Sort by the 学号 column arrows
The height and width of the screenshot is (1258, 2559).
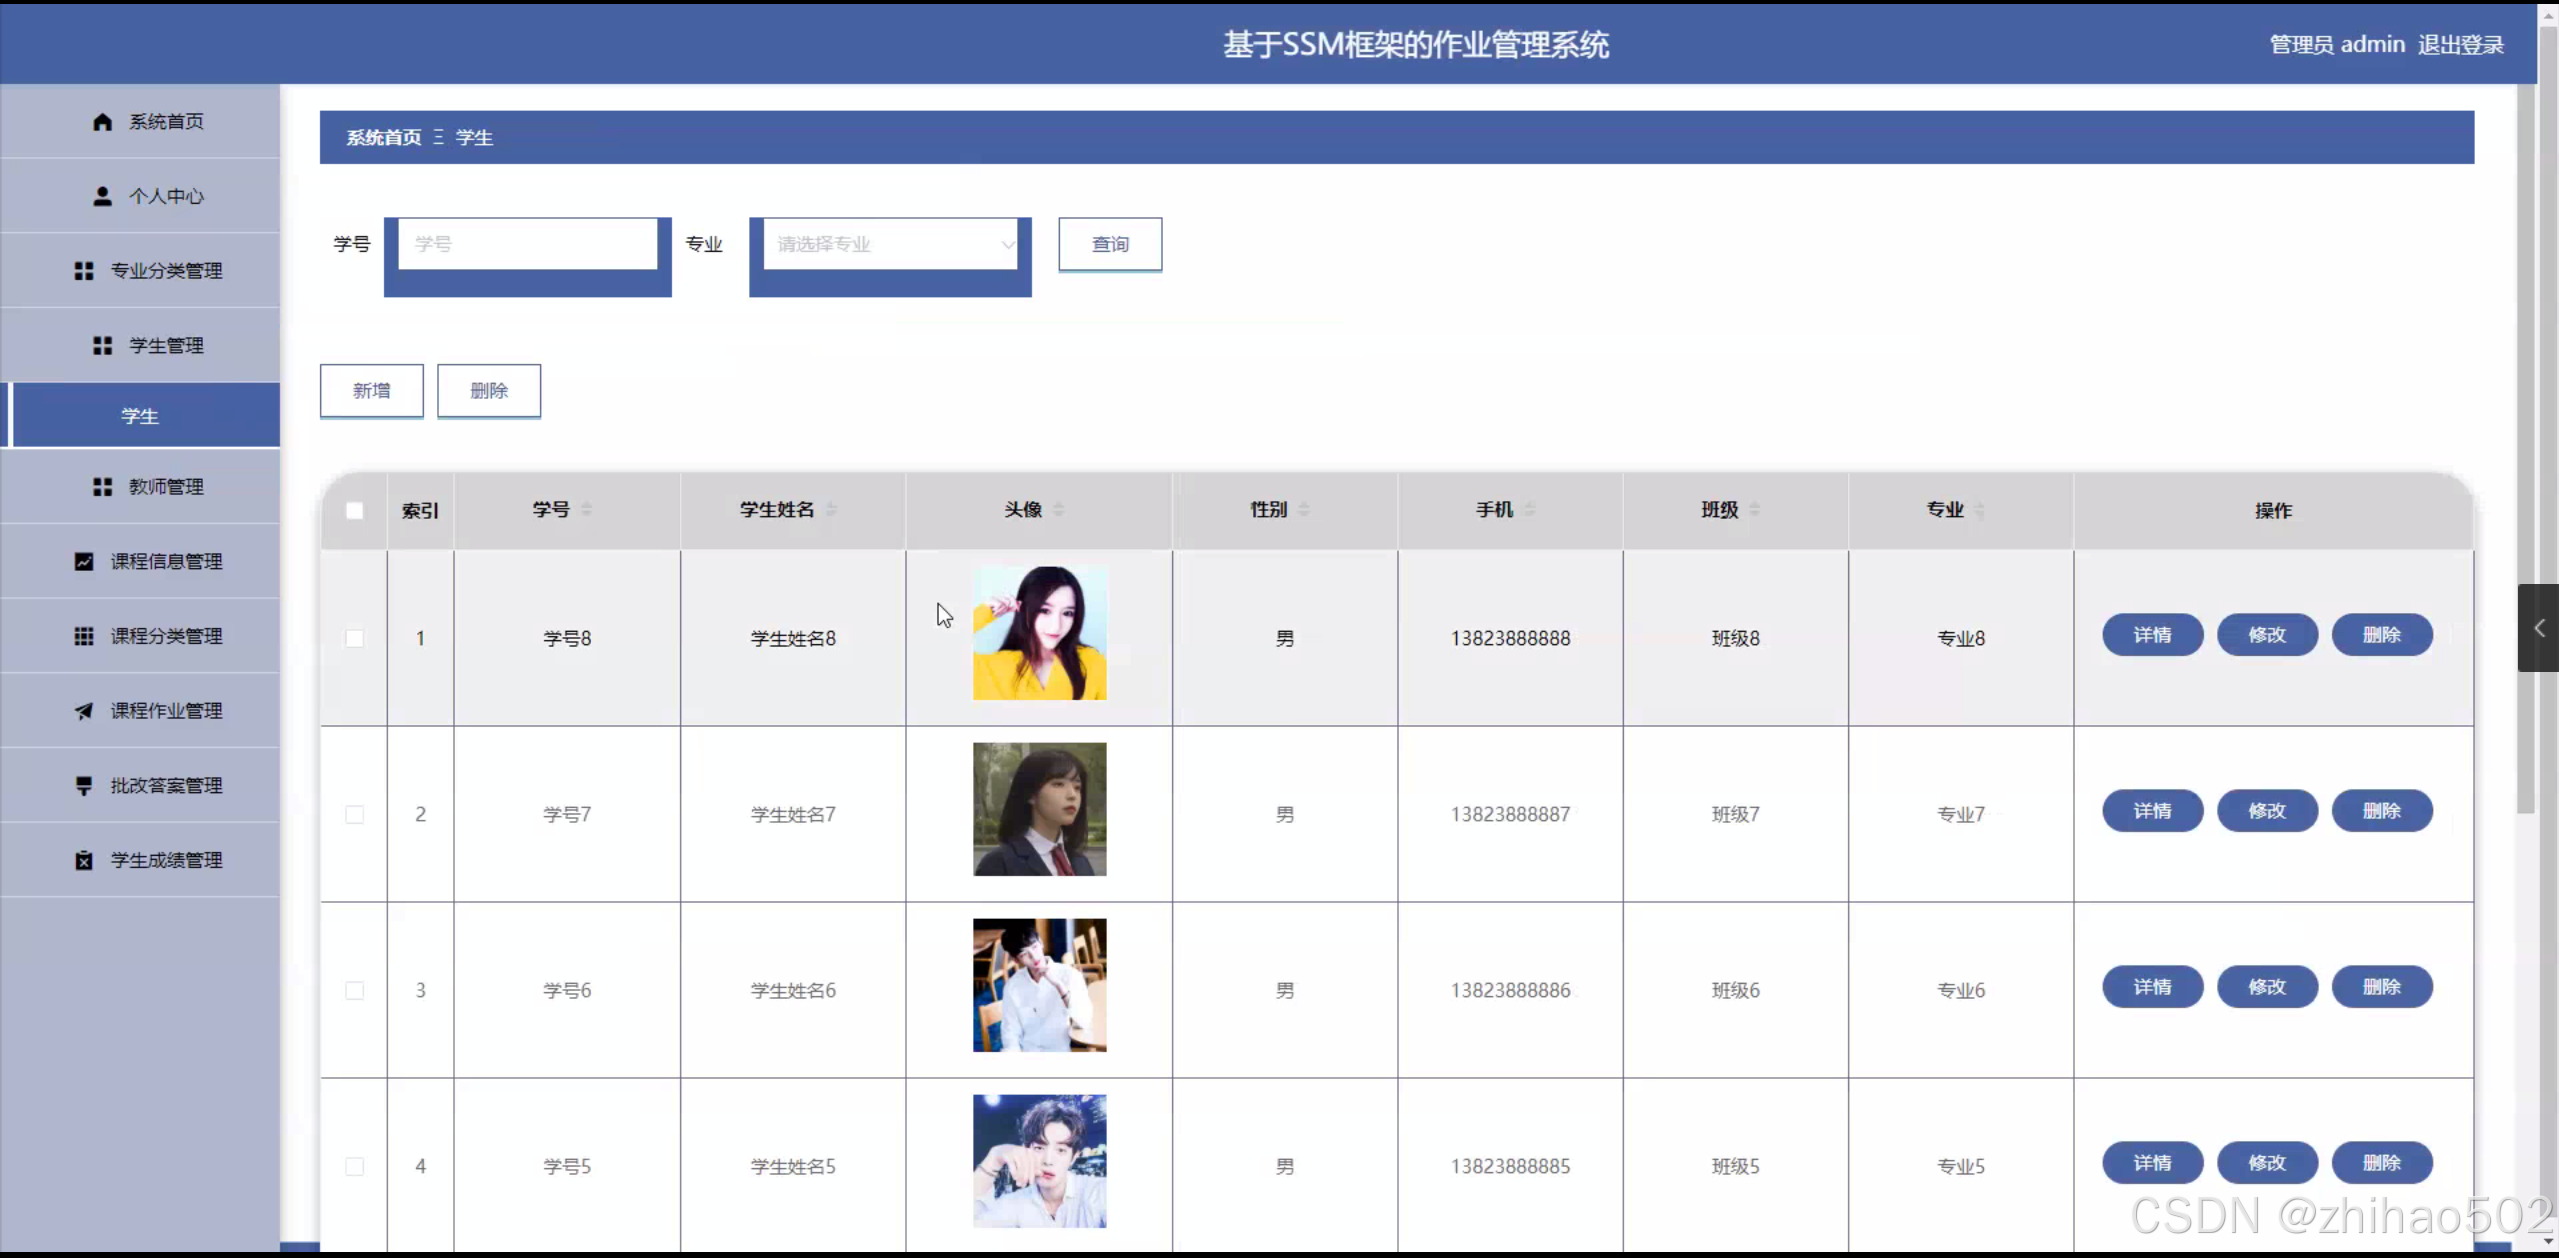point(587,510)
